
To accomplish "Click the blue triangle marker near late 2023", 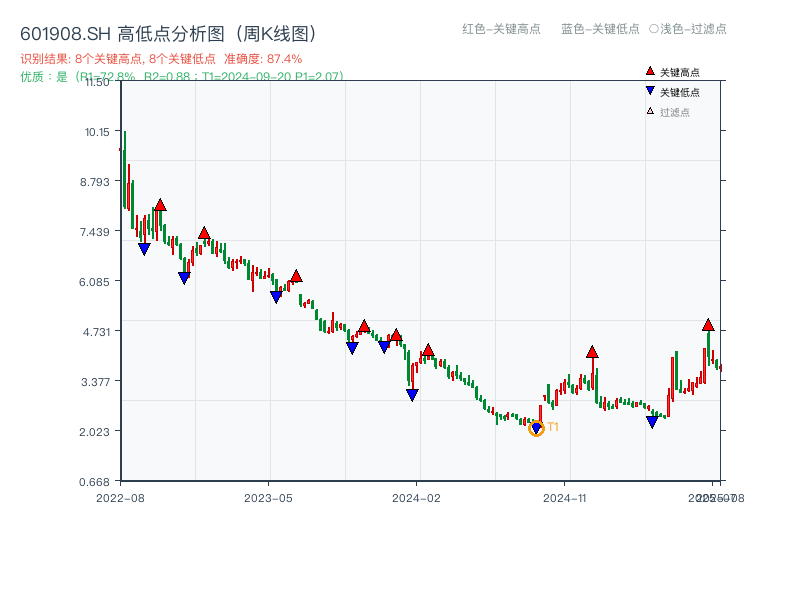I will coord(352,347).
